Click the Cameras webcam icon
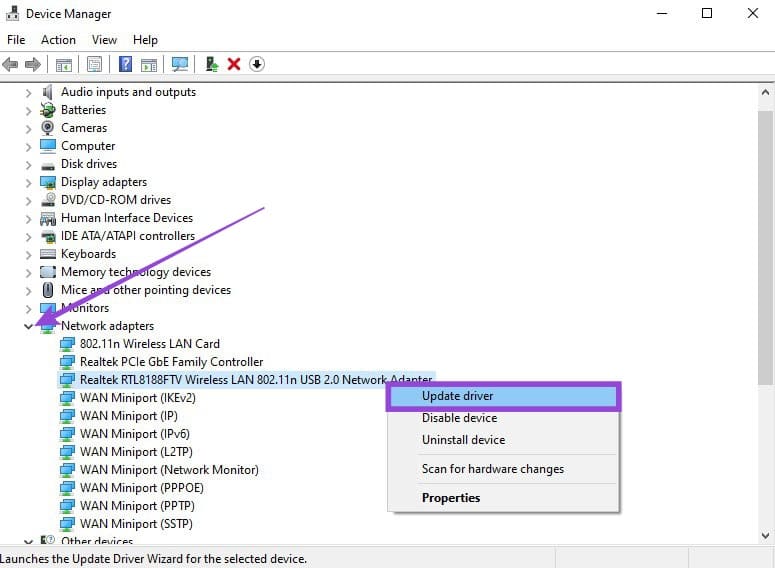This screenshot has width=775, height=568. pos(47,128)
